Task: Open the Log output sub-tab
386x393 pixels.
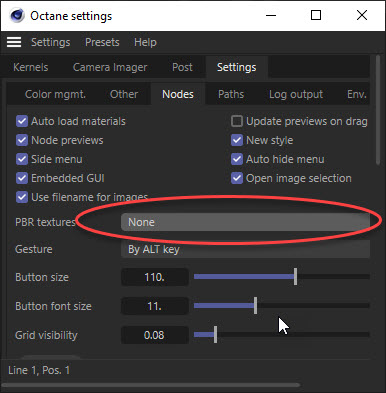Action: click(296, 94)
